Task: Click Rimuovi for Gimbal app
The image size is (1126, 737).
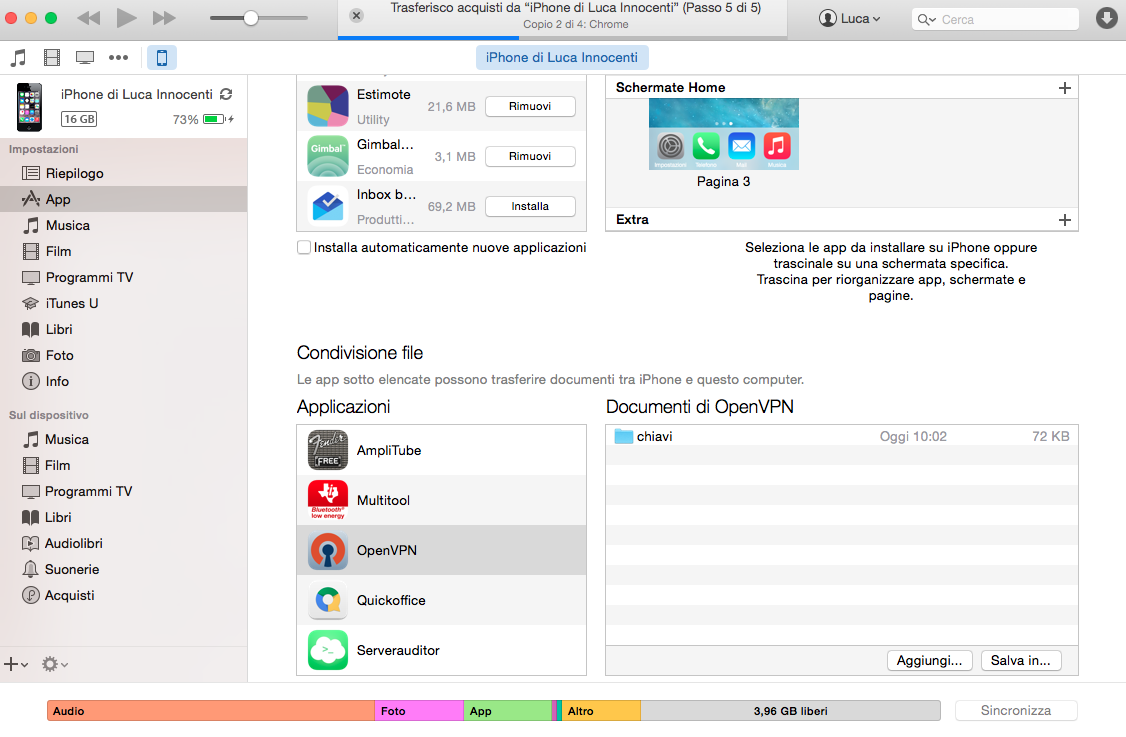Action: (x=530, y=156)
